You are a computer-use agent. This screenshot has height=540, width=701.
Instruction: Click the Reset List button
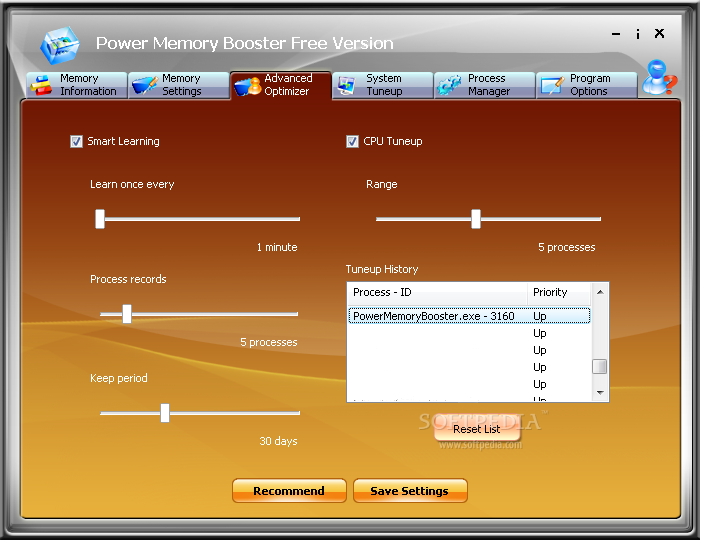click(477, 429)
